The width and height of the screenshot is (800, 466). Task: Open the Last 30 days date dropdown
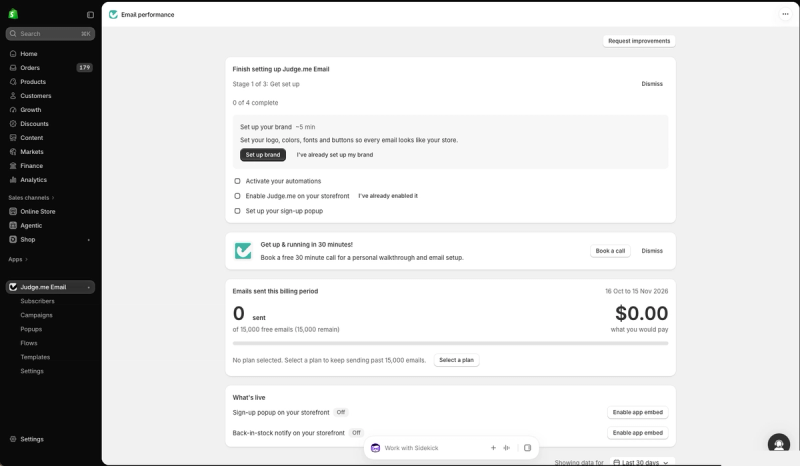click(642, 462)
